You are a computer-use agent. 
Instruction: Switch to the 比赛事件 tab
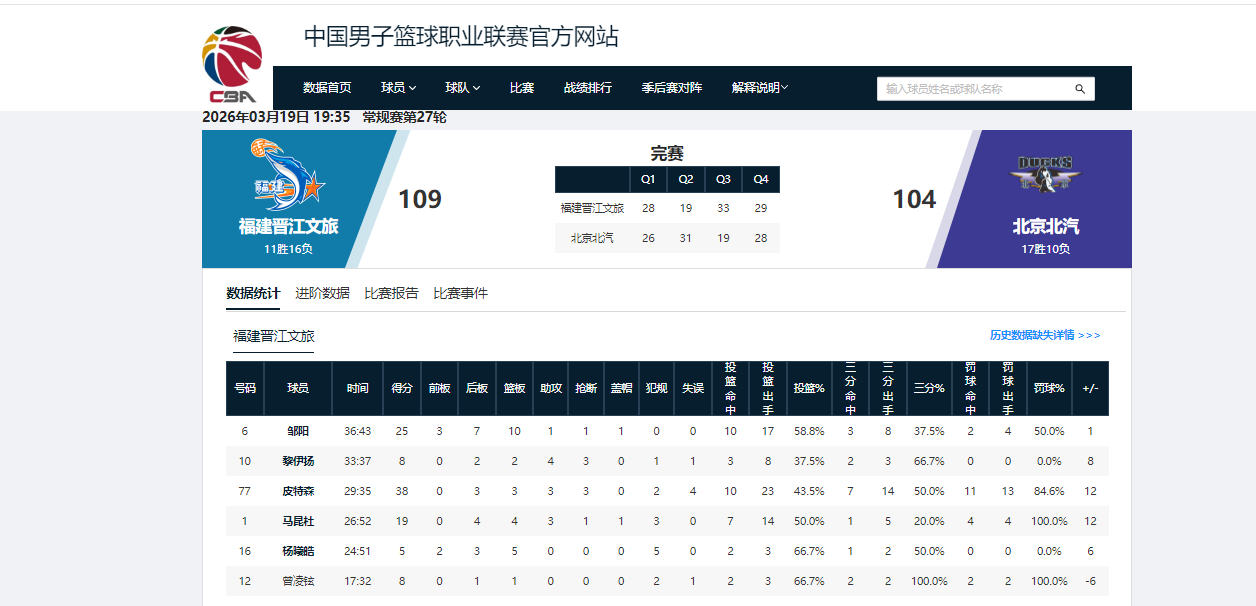pos(460,293)
